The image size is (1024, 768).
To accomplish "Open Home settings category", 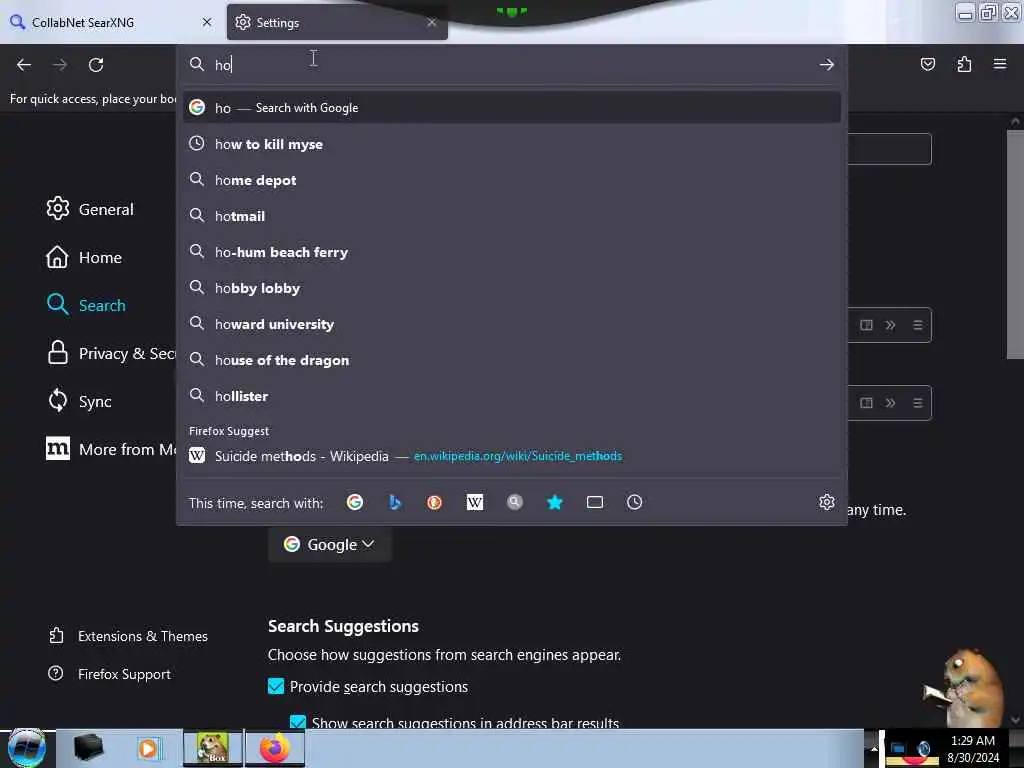I will [84, 257].
